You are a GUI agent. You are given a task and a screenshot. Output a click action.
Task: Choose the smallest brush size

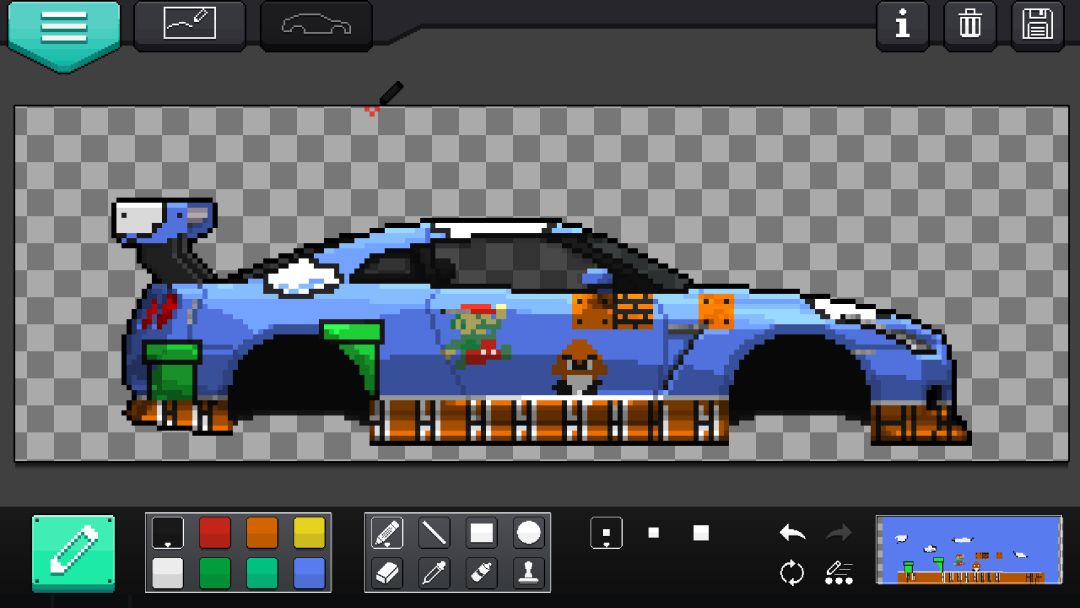click(x=606, y=532)
